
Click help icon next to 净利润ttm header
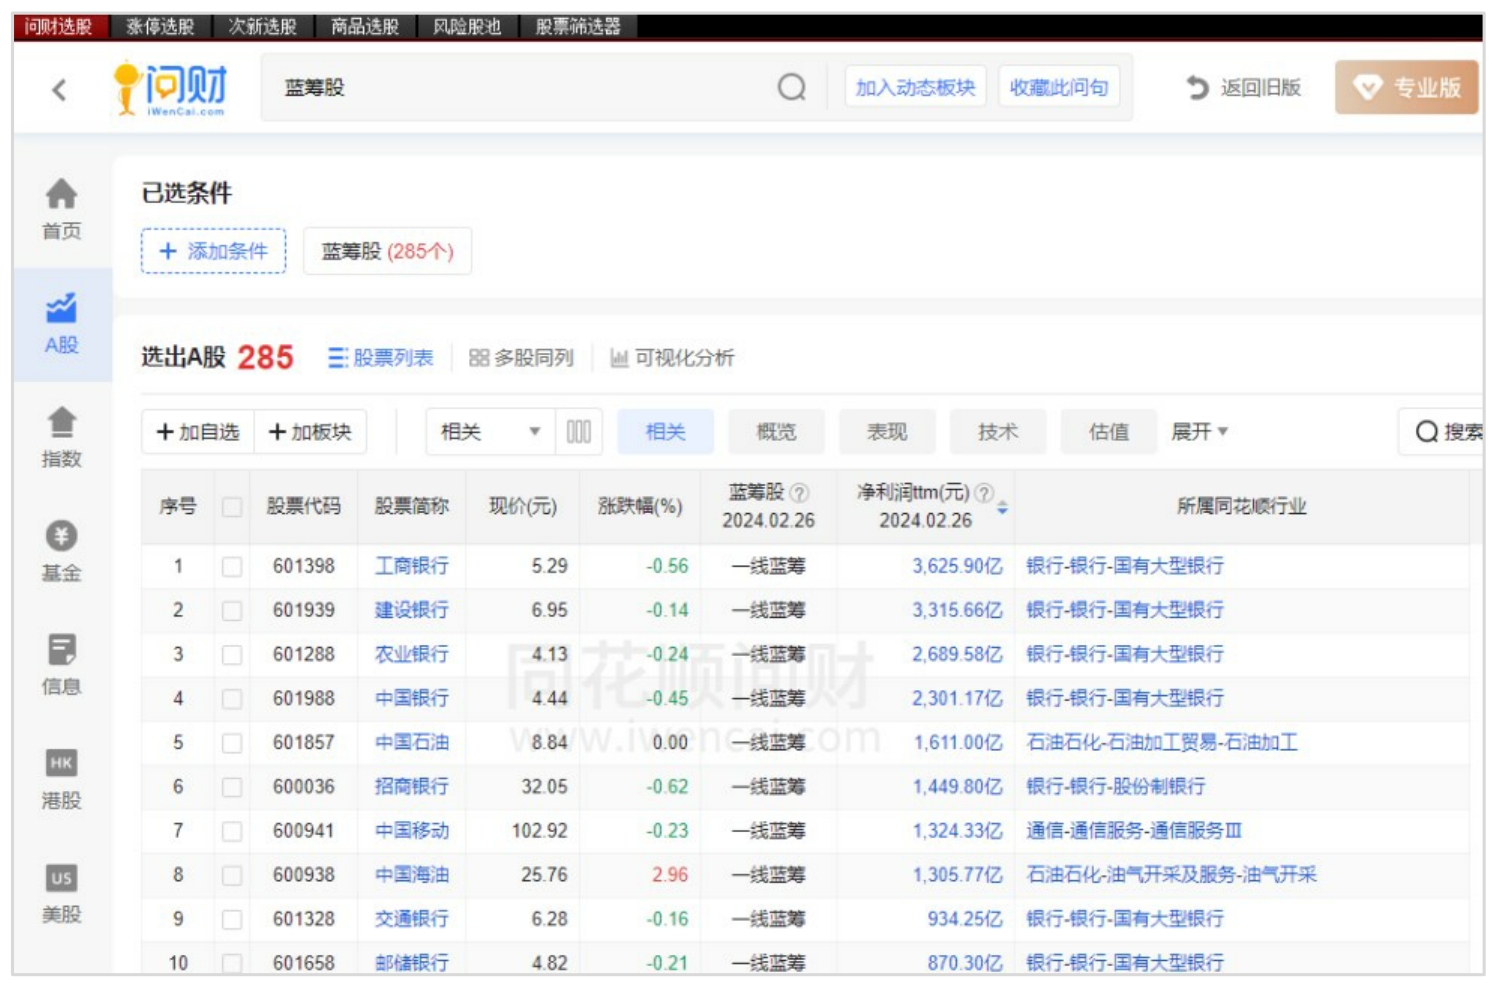[983, 493]
